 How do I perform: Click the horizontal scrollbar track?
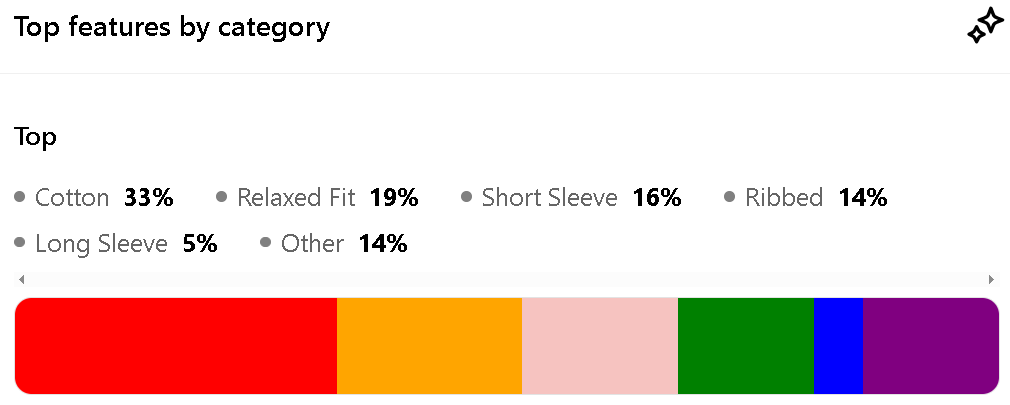coord(506,279)
